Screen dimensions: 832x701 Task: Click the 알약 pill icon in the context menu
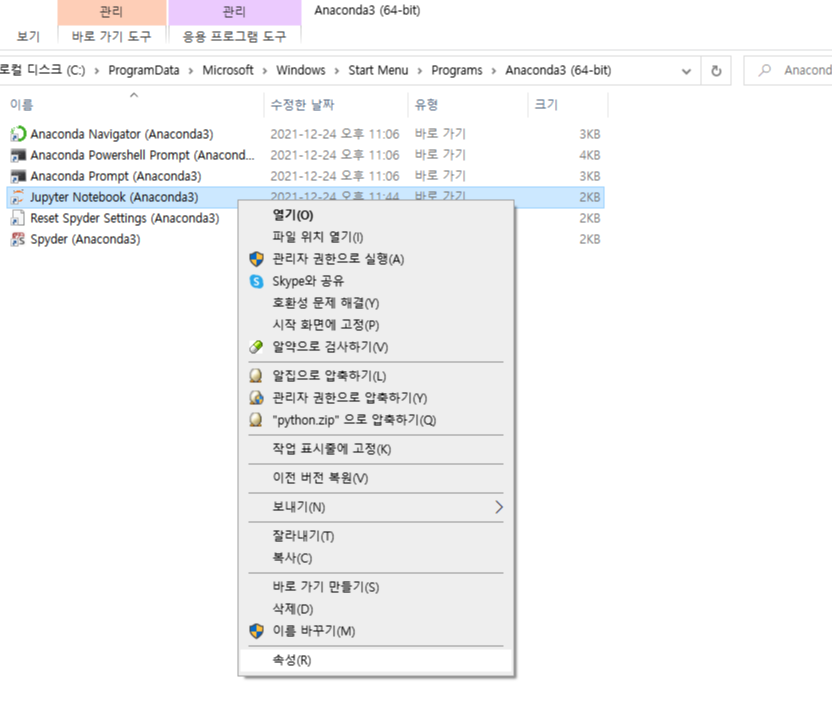tap(256, 347)
